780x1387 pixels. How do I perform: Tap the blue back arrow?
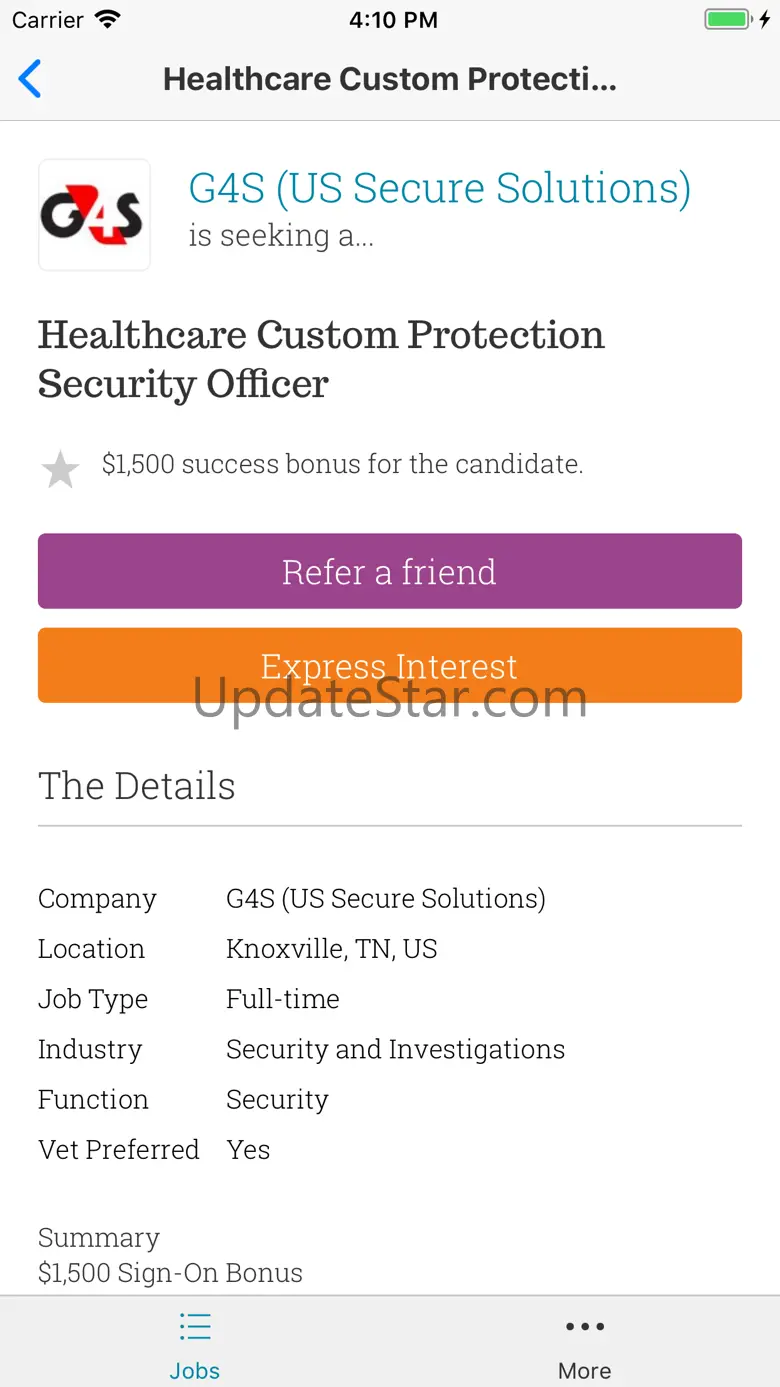click(x=30, y=79)
